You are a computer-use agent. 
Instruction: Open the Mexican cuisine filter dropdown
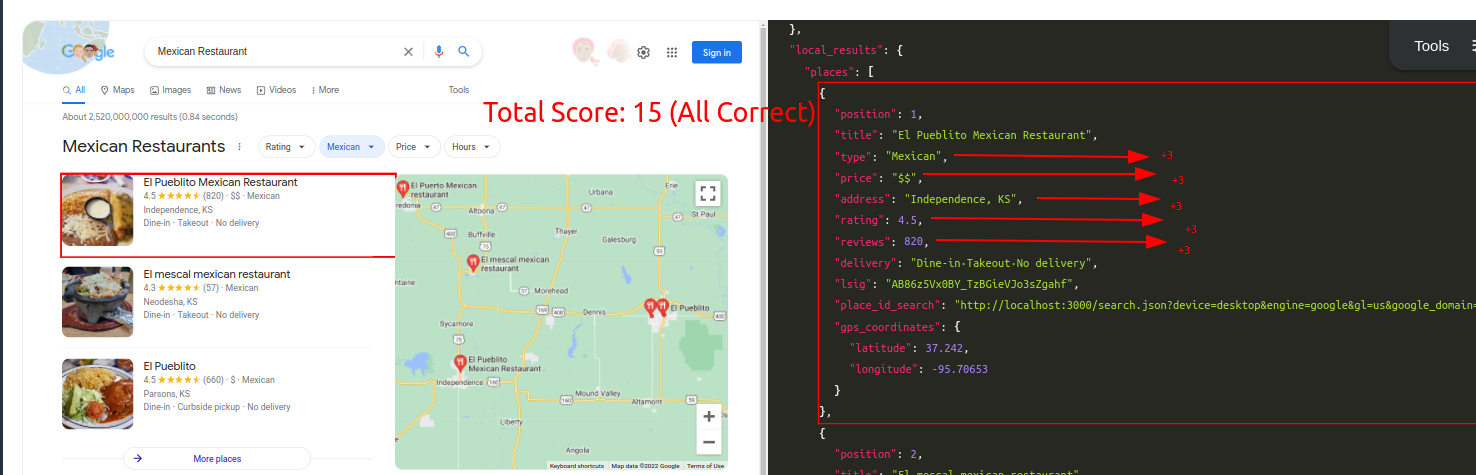pyautogui.click(x=352, y=147)
